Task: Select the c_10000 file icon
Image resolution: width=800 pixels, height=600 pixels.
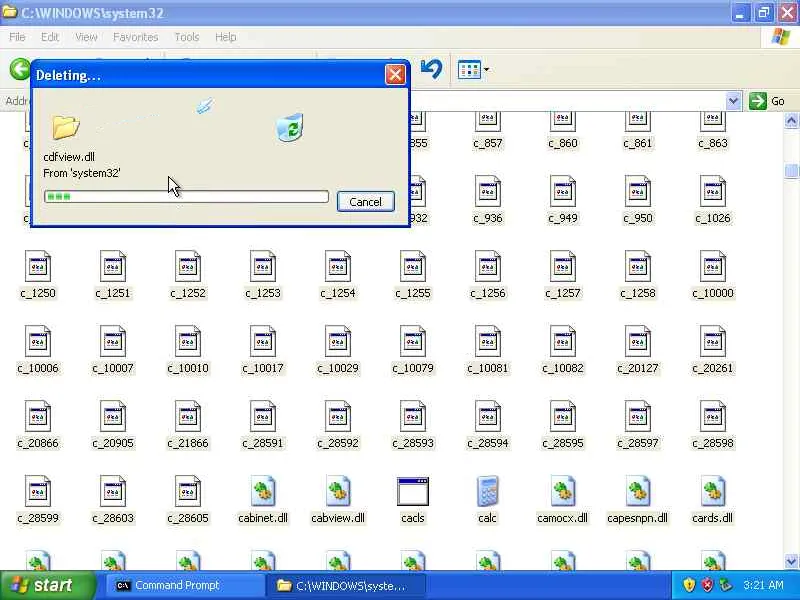Action: (x=713, y=266)
